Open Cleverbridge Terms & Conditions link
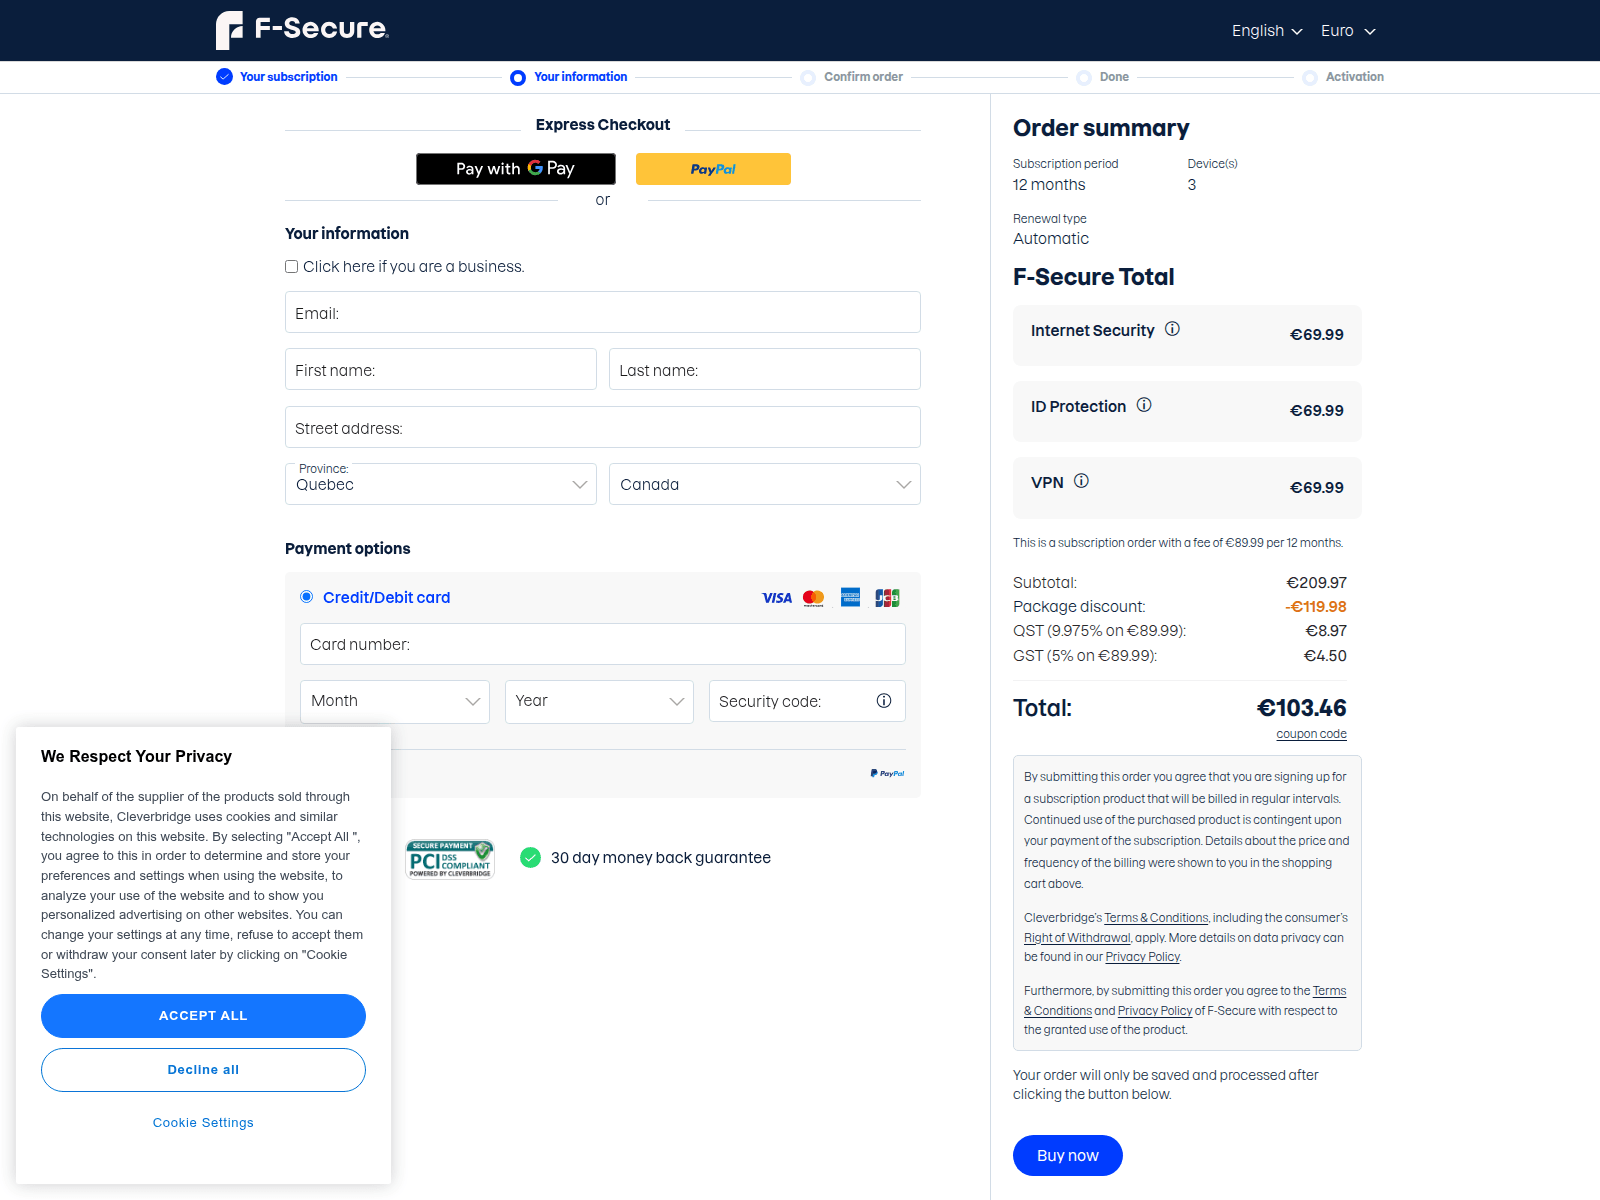Screen dimensions: 1600x1200 click(1156, 918)
